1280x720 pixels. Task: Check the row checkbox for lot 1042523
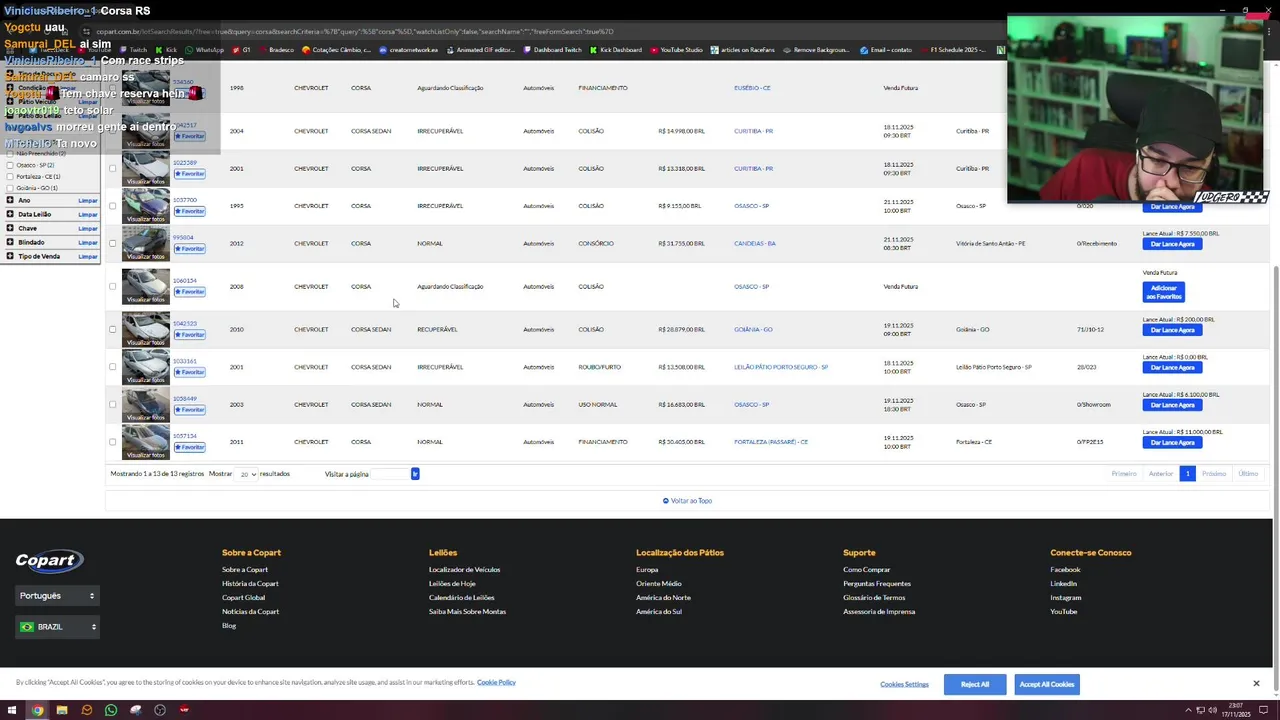112,329
